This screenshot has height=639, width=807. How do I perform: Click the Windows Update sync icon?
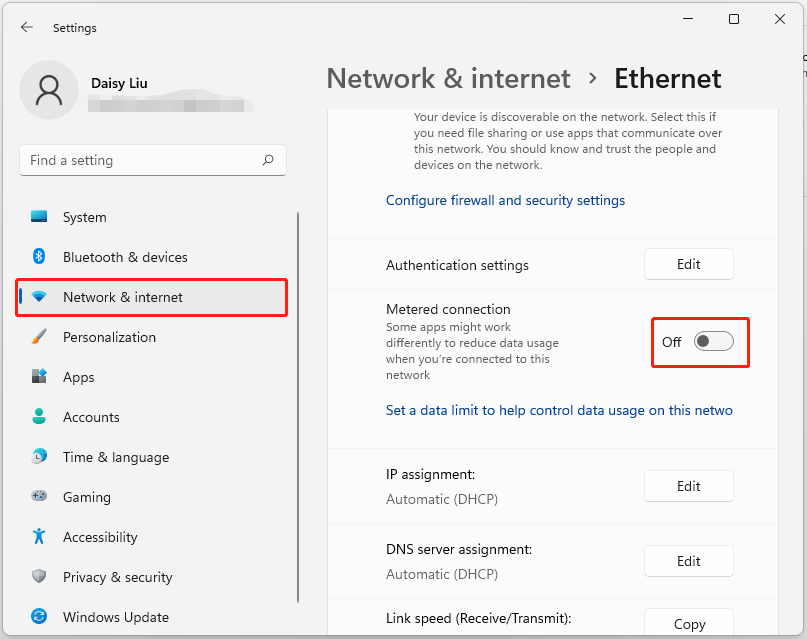point(39,617)
